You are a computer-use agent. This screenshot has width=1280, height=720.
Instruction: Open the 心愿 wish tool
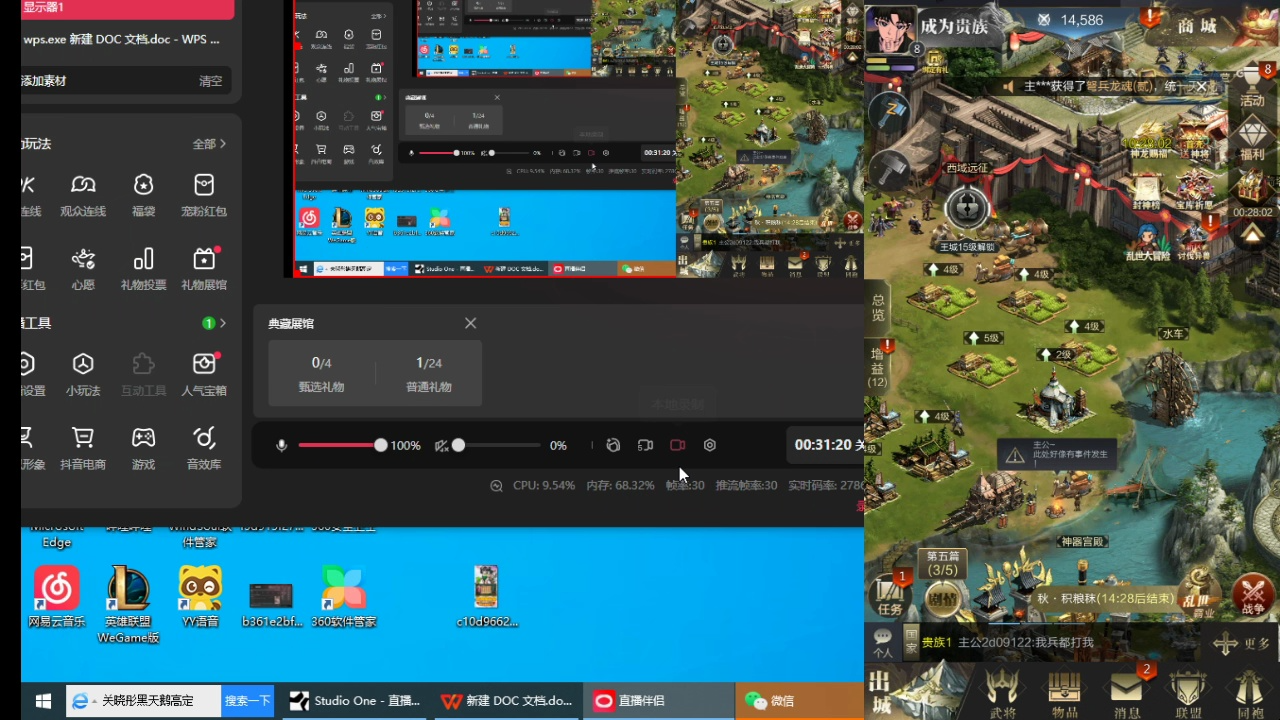tap(83, 269)
